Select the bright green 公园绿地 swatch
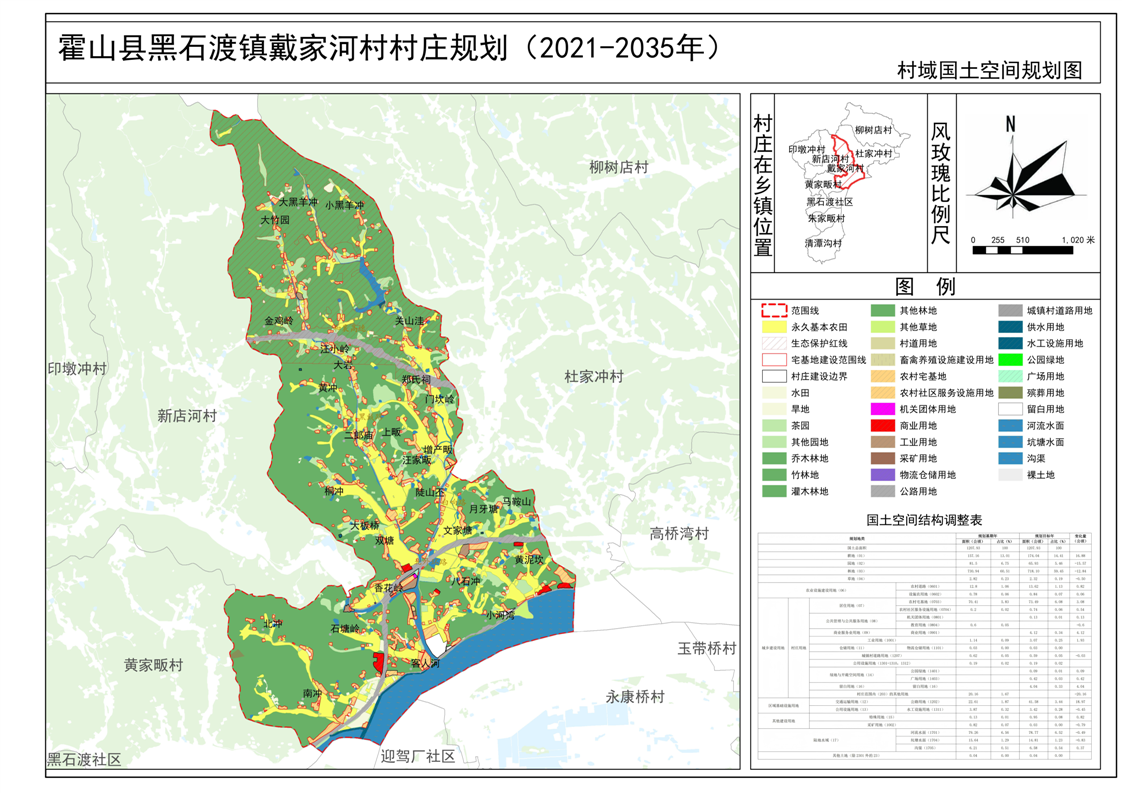The height and width of the screenshot is (793, 1122). [x=1012, y=360]
